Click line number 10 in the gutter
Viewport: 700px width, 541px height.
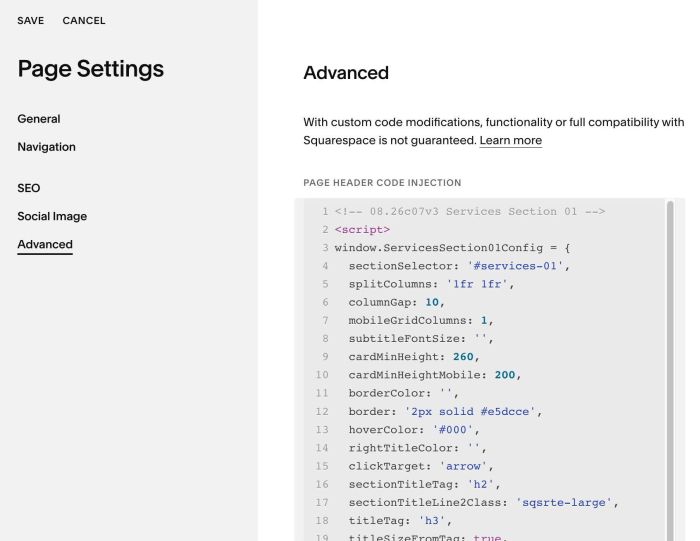point(322,375)
